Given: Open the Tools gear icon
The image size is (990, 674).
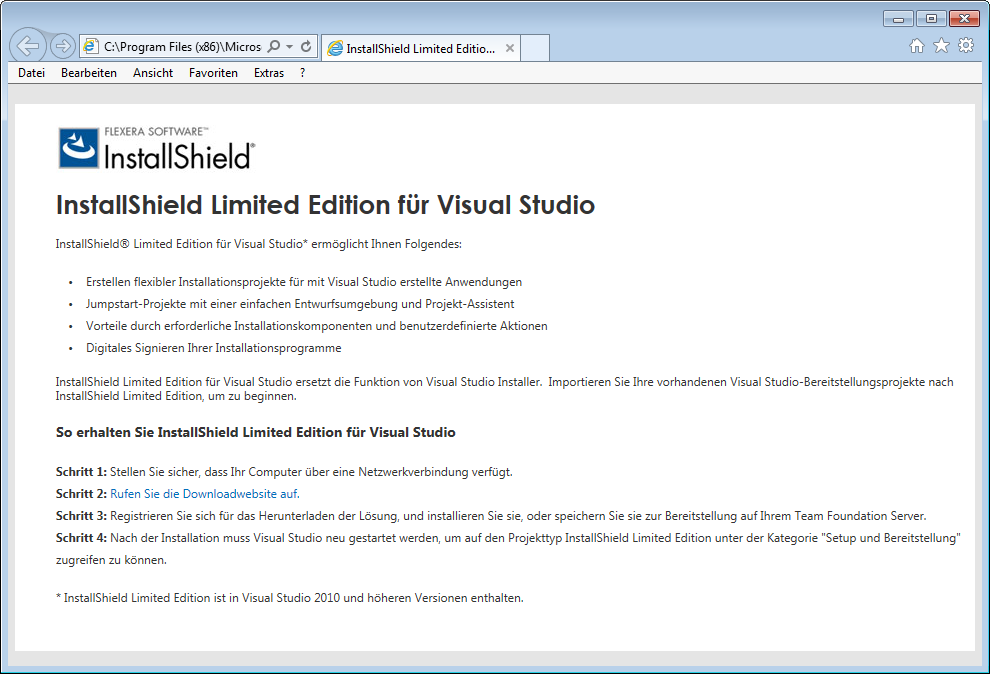Looking at the screenshot, I should pyautogui.click(x=966, y=45).
